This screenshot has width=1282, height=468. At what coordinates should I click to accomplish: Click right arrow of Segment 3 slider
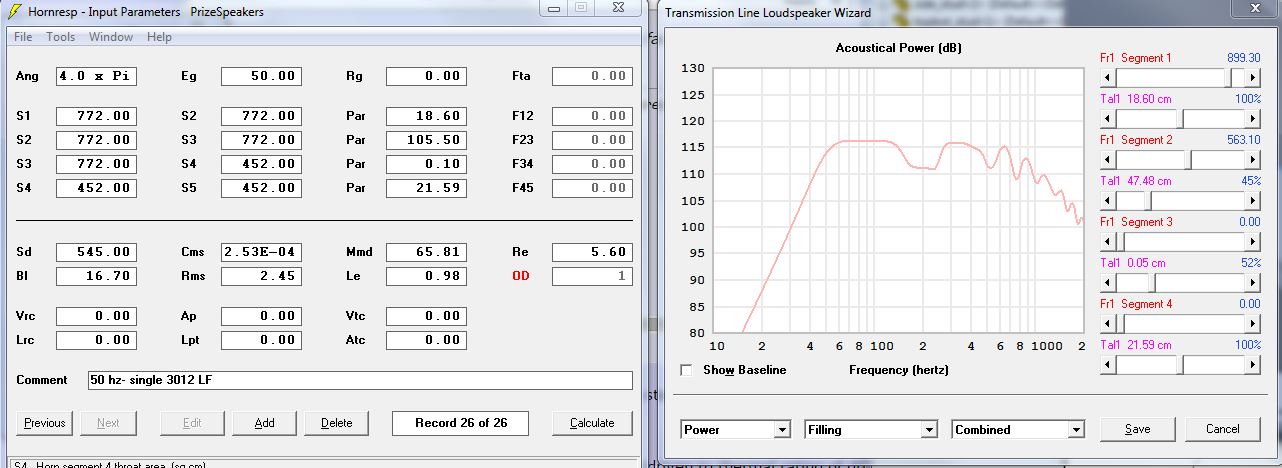click(1252, 241)
